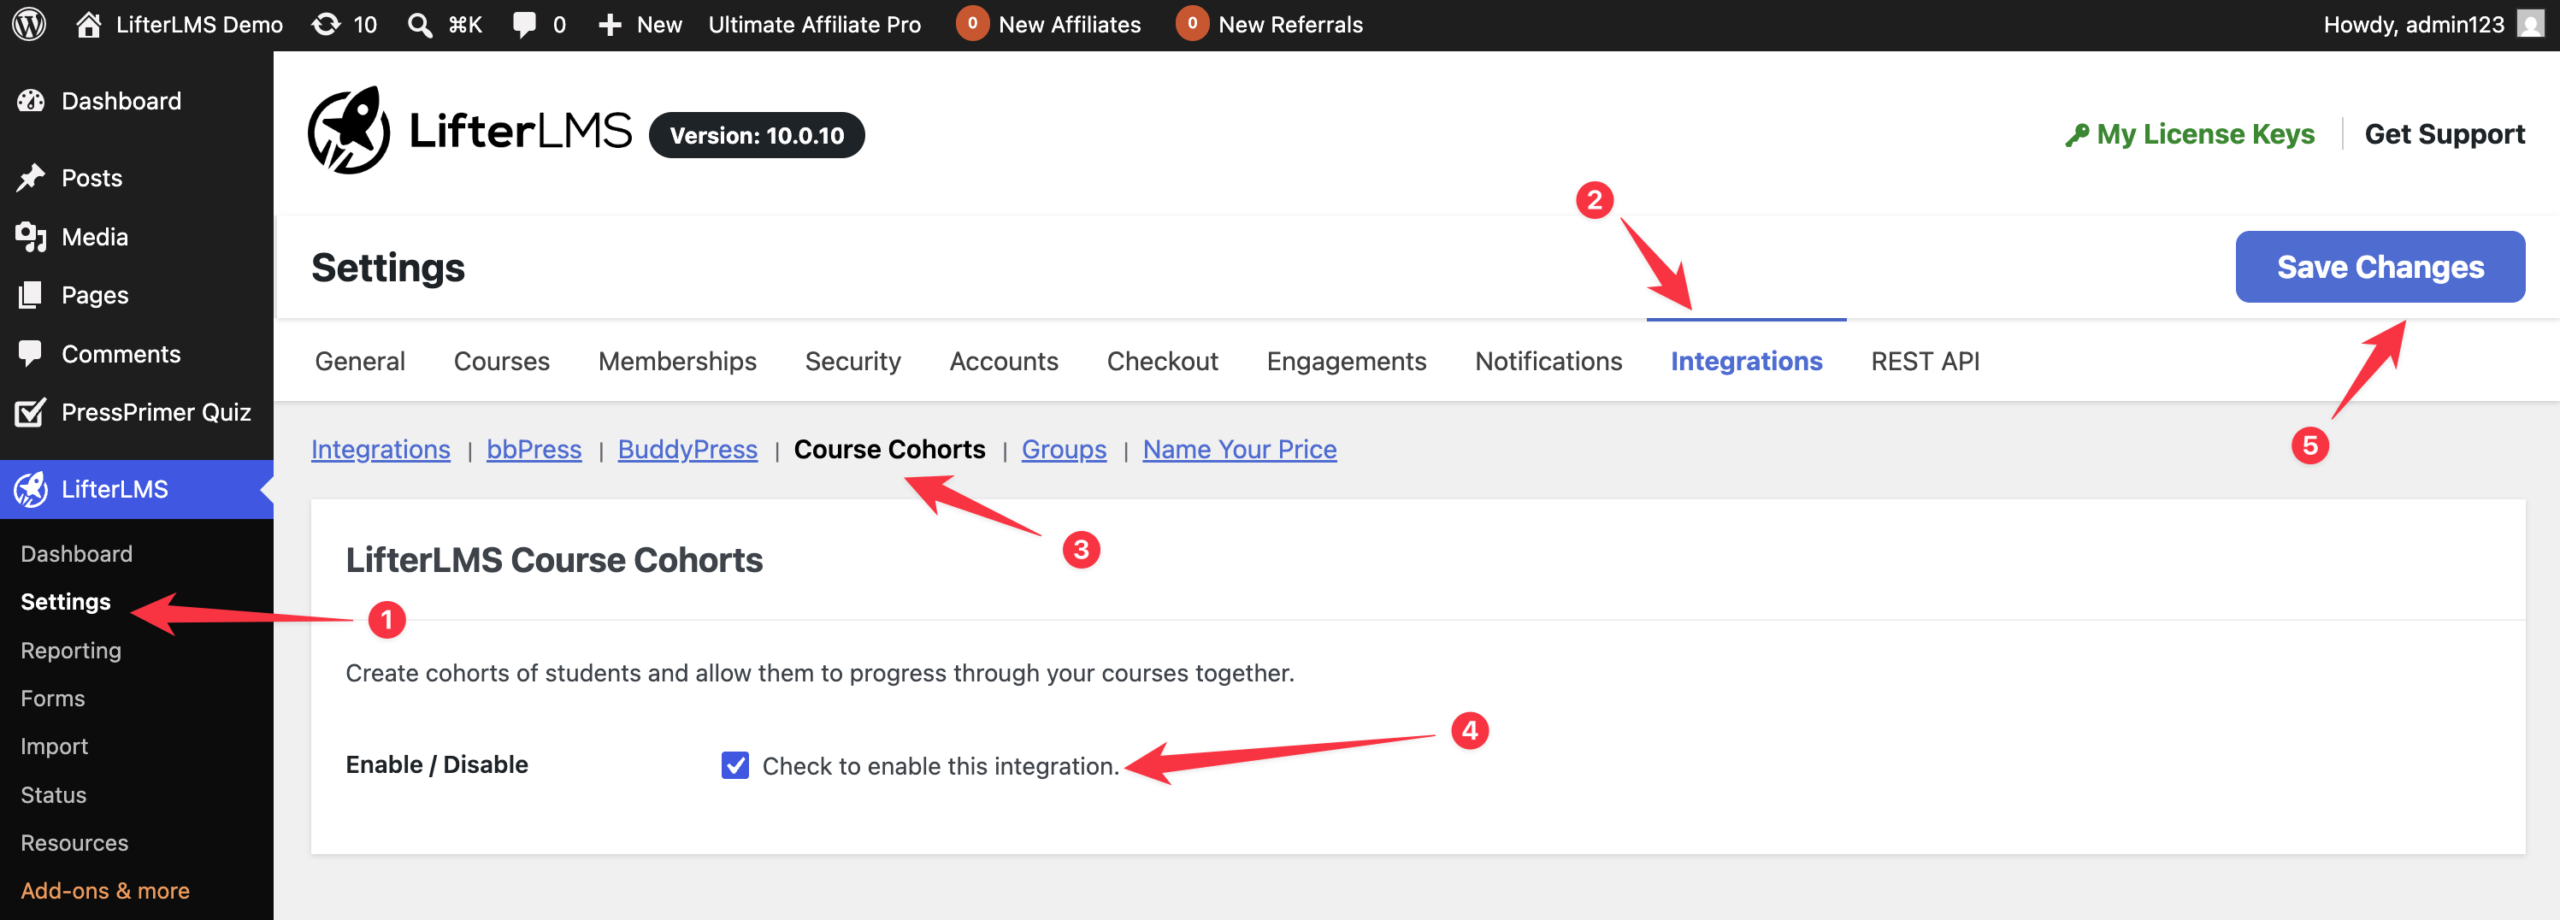
Task: Open the Posts sidebar menu
Action: [x=92, y=178]
